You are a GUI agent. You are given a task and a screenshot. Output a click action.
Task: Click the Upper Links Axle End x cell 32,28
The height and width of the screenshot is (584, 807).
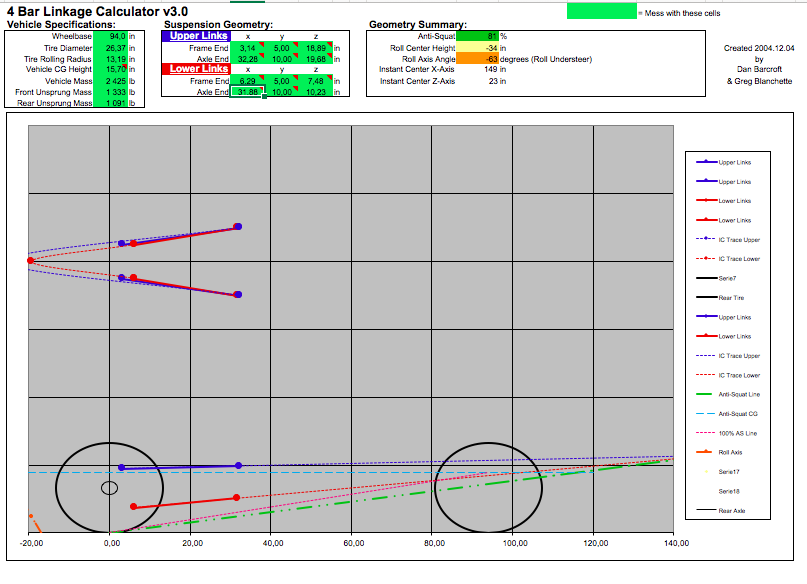pyautogui.click(x=248, y=59)
